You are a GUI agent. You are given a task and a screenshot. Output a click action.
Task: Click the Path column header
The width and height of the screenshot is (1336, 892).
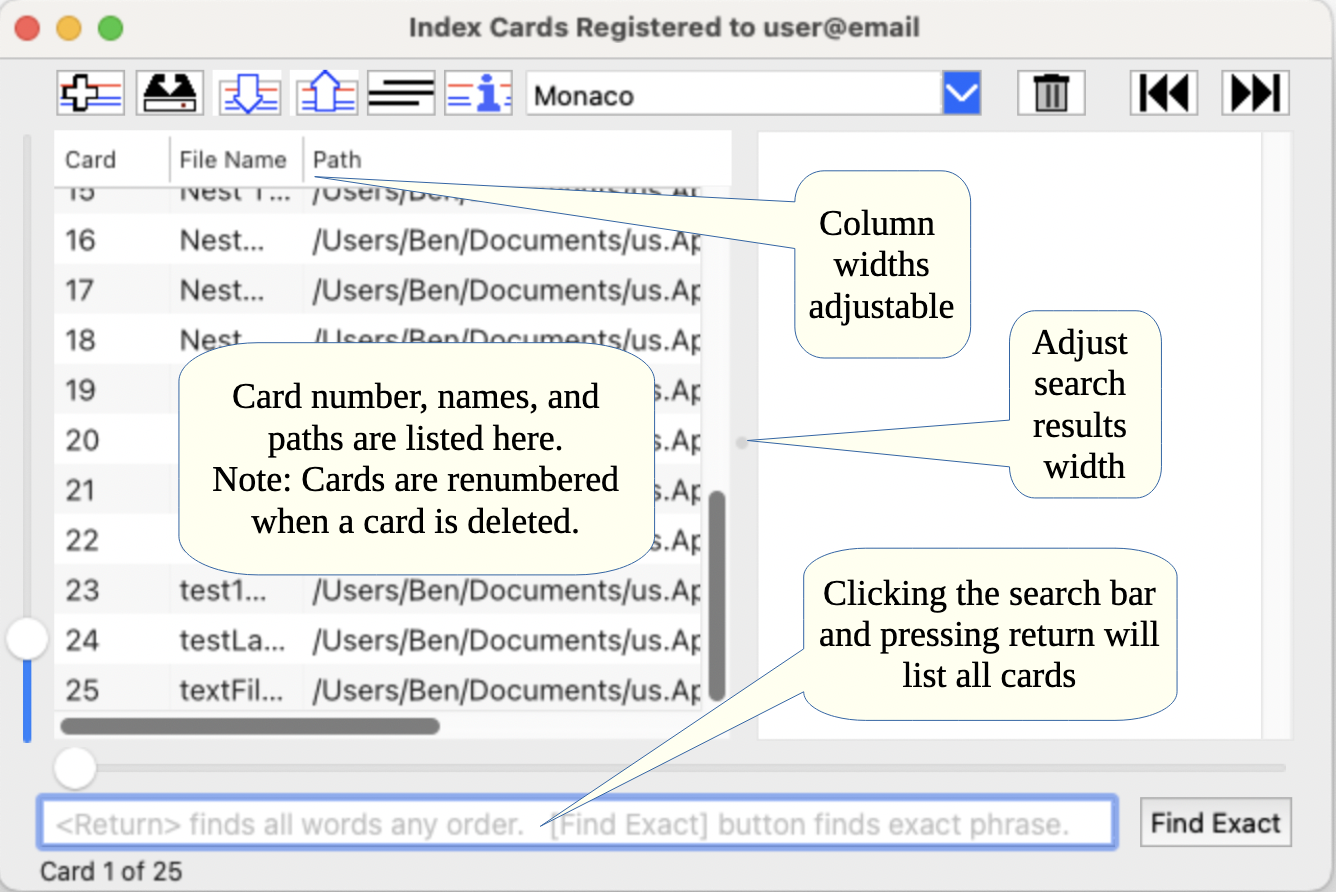(338, 160)
